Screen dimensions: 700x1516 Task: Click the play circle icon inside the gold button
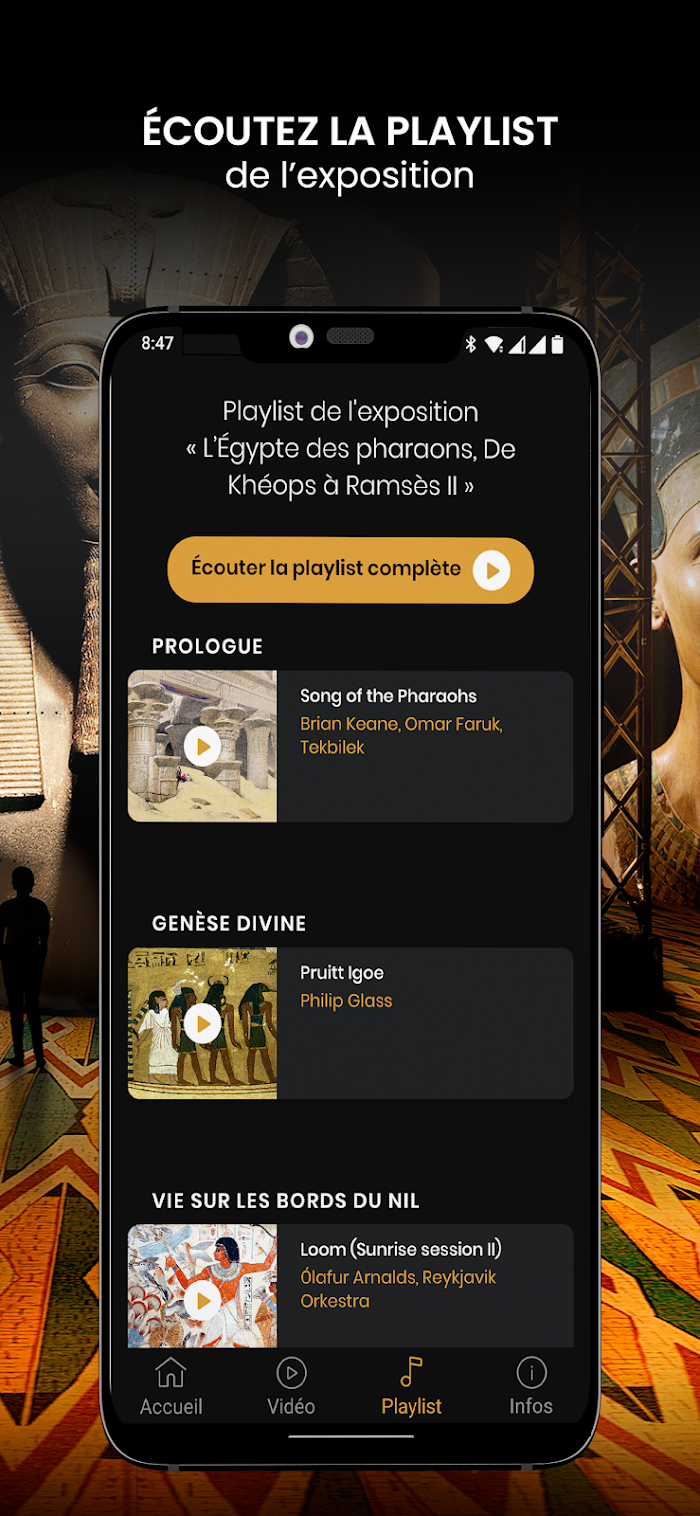[x=491, y=570]
